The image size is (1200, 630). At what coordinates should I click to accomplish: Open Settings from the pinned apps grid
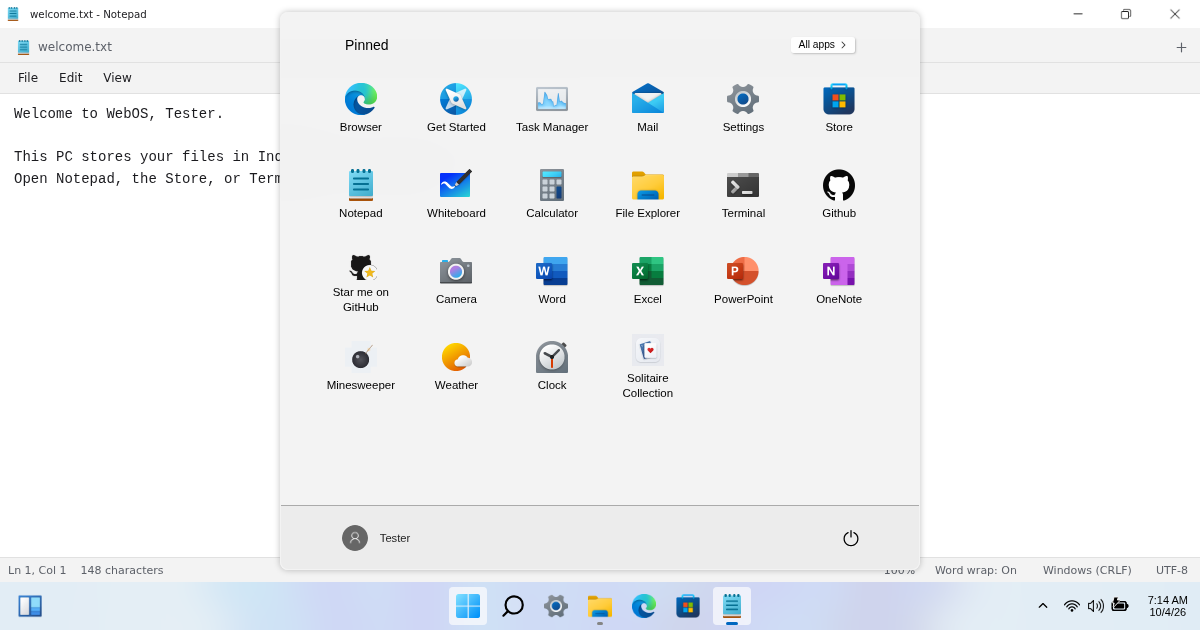tap(743, 108)
